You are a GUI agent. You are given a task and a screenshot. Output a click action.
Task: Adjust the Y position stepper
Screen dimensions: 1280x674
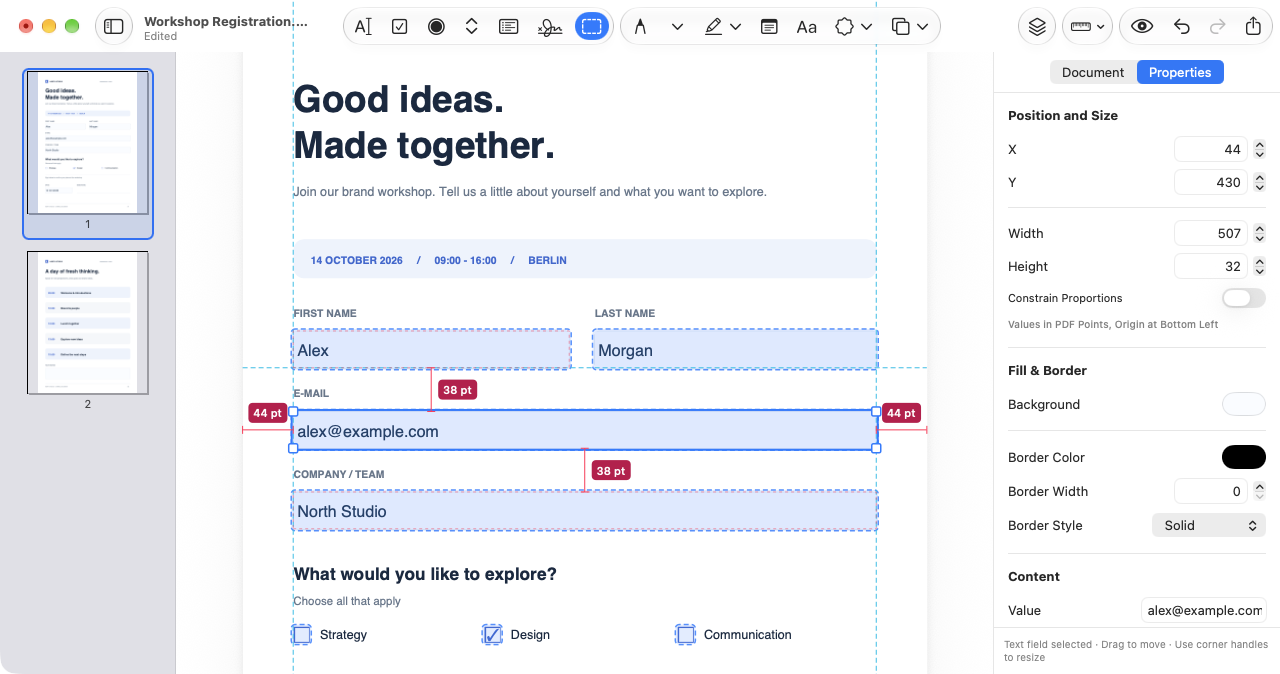[x=1260, y=182]
